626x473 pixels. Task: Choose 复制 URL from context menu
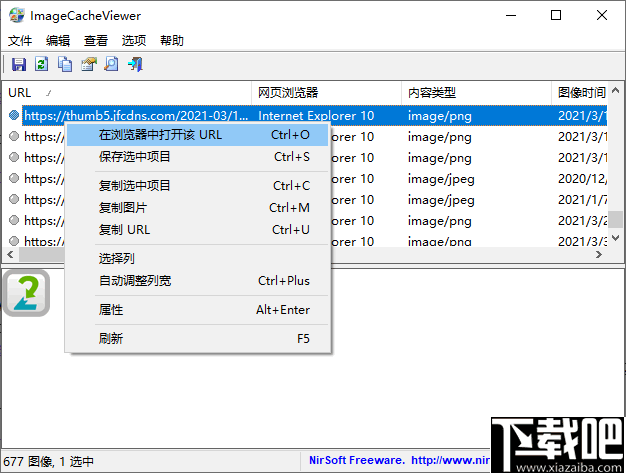(198, 230)
